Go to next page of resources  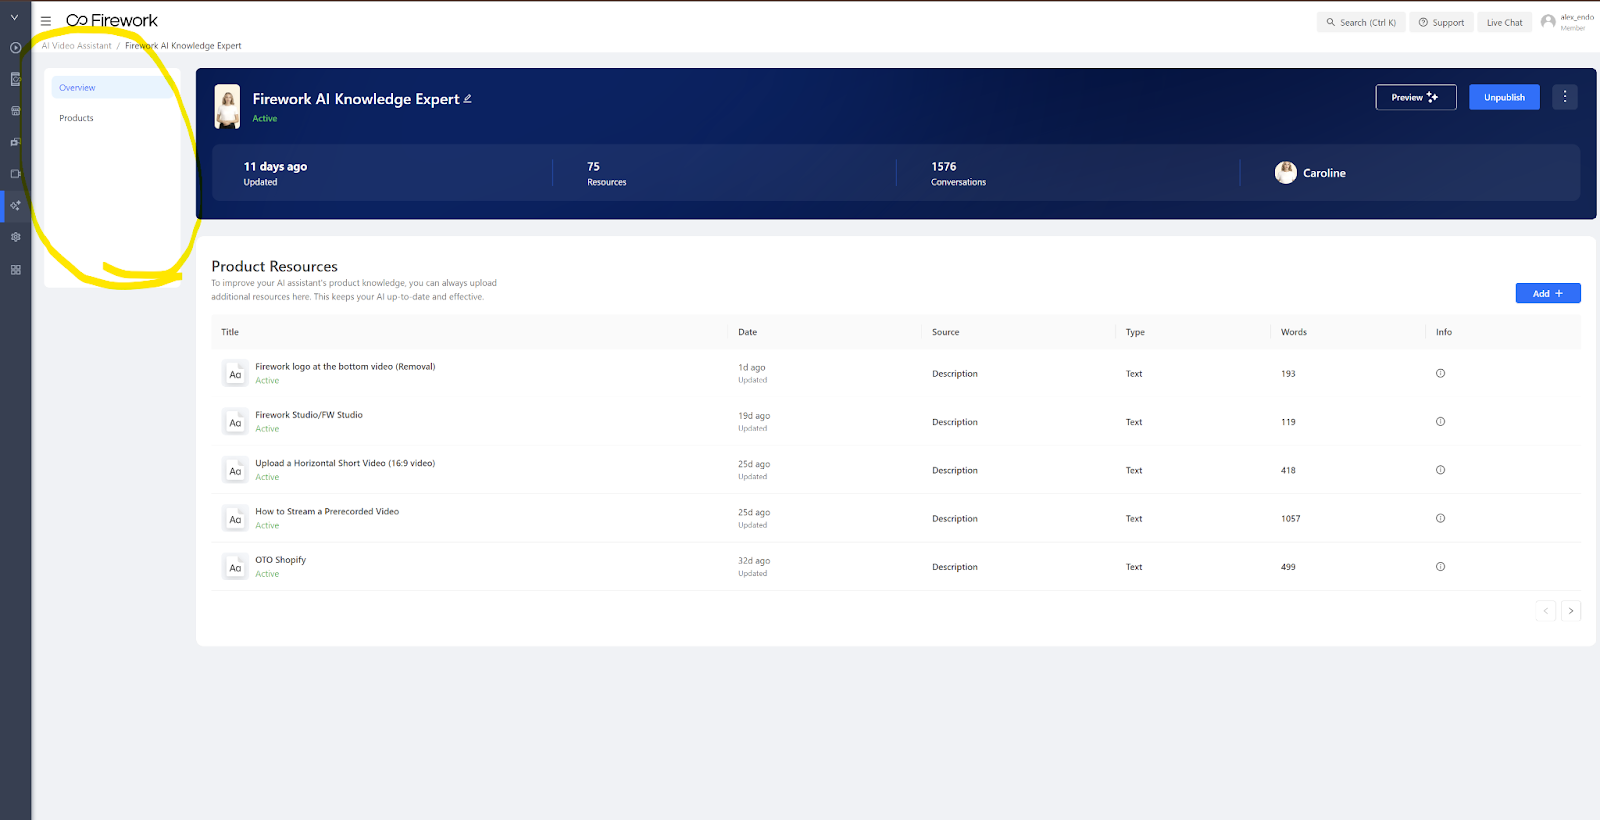coord(1571,611)
